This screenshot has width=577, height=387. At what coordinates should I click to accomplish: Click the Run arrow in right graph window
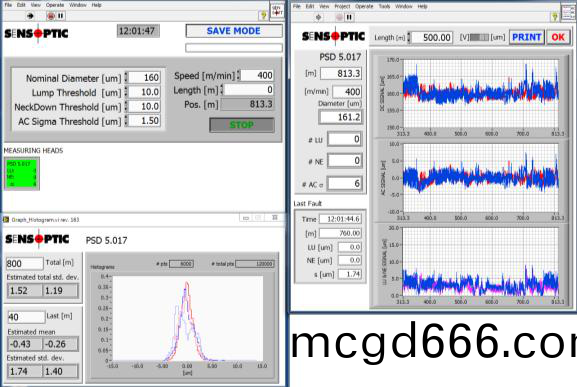[x=319, y=17]
